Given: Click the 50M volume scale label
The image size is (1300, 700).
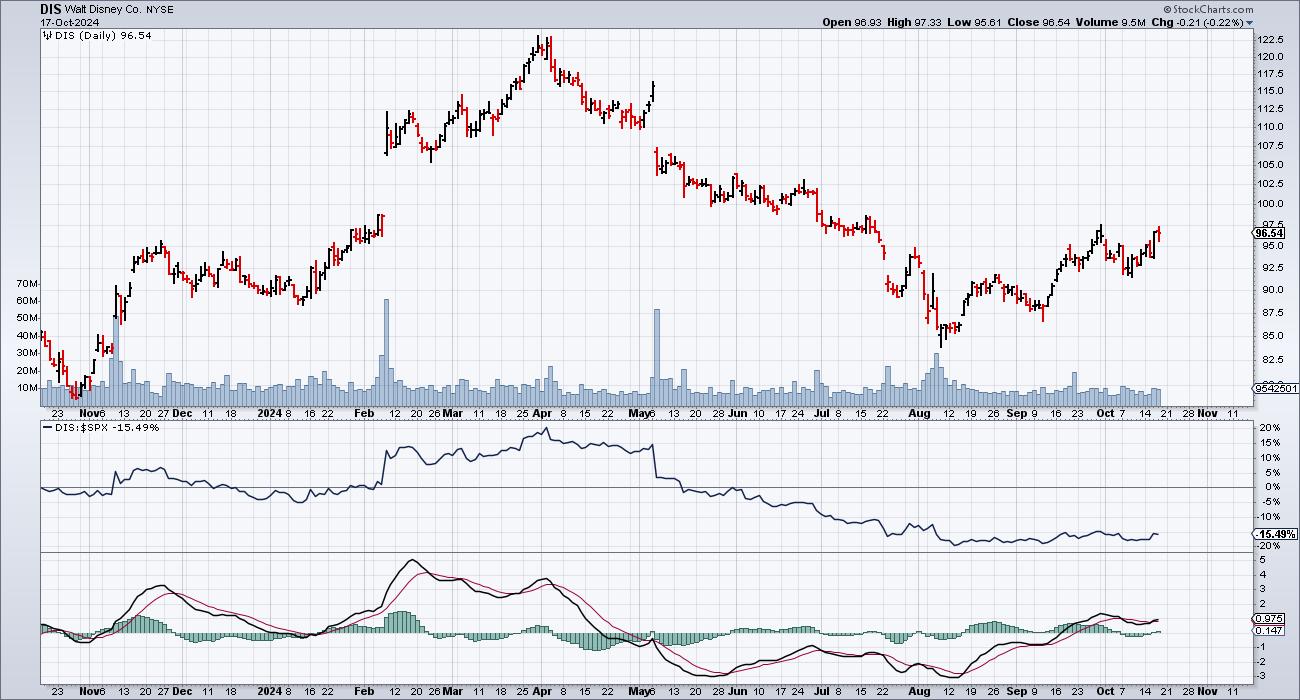Looking at the screenshot, I should [28, 318].
